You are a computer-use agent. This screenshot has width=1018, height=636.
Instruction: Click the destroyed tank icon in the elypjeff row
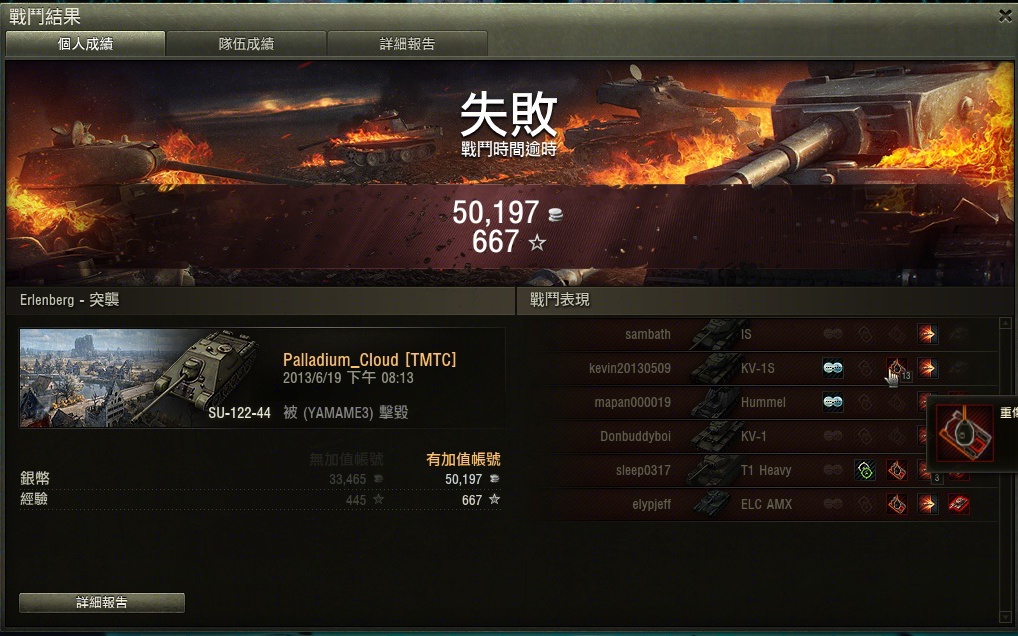click(959, 504)
